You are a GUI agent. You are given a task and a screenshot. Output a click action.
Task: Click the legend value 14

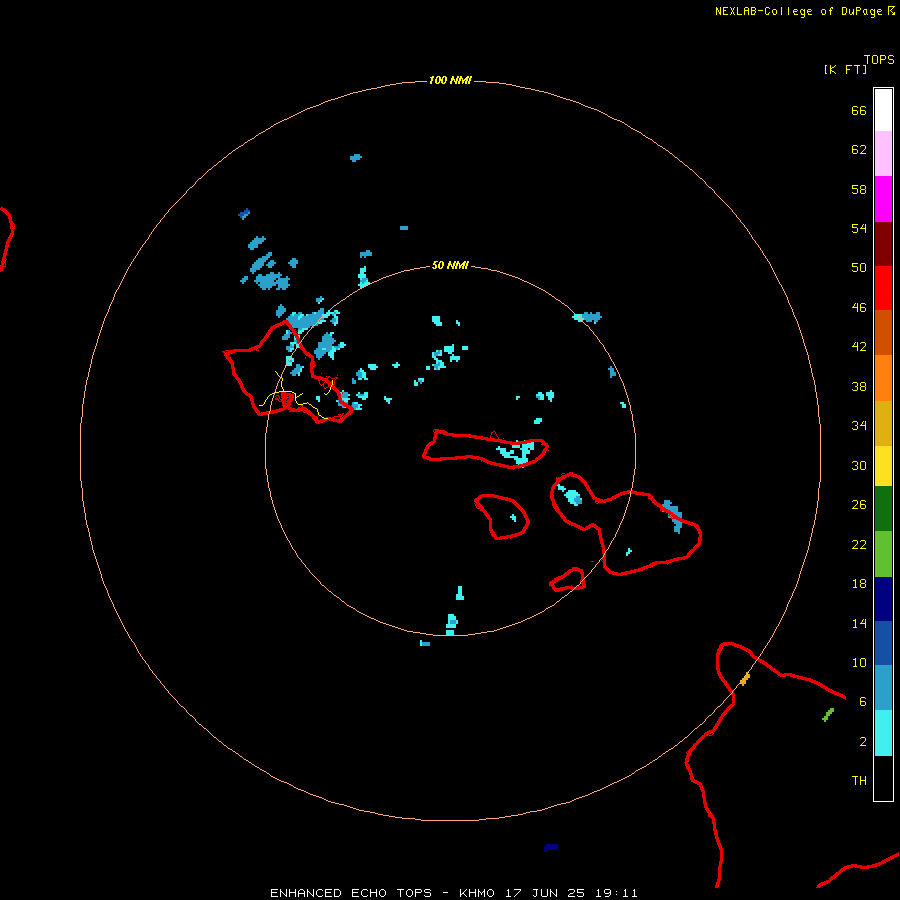859,623
